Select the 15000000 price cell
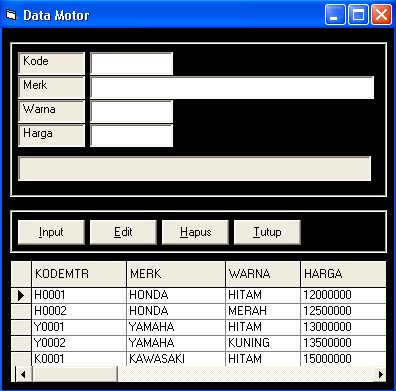 click(343, 359)
